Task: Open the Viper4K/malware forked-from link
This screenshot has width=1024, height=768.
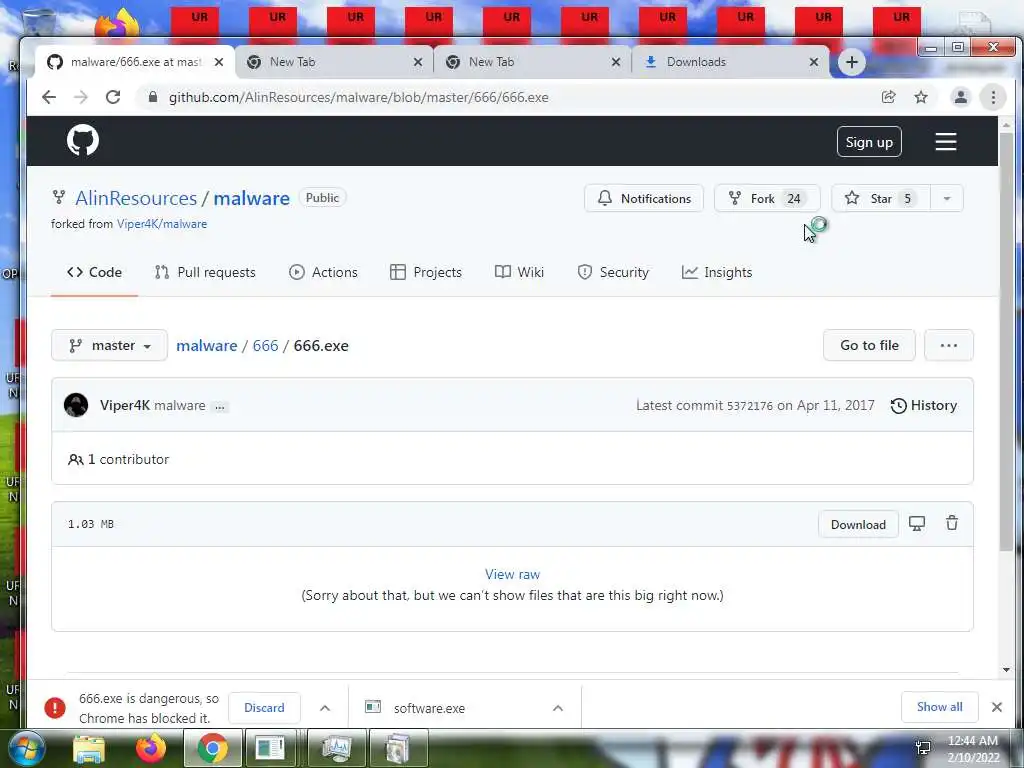Action: 162,224
